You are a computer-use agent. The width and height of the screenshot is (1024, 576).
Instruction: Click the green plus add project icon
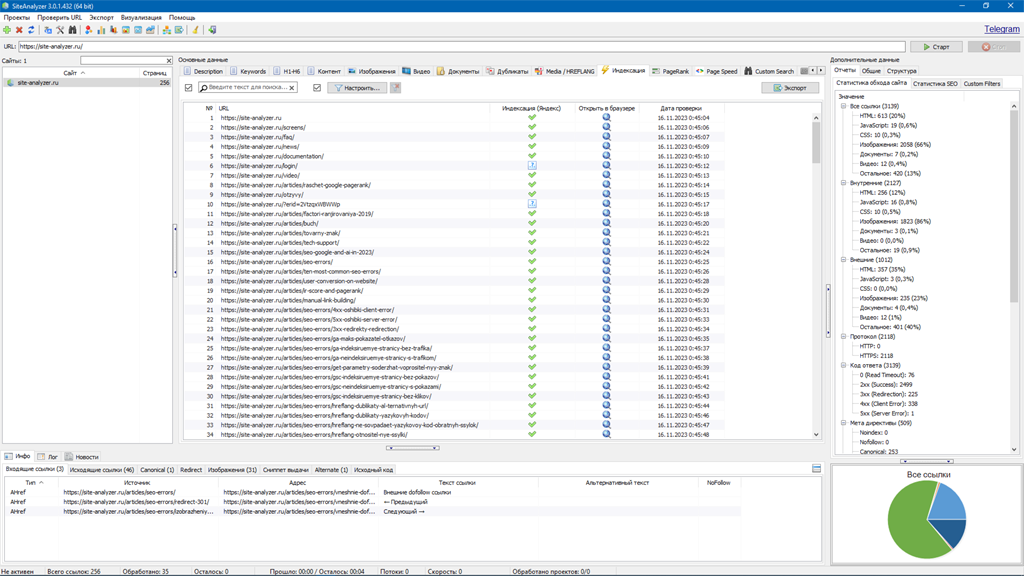coord(7,30)
